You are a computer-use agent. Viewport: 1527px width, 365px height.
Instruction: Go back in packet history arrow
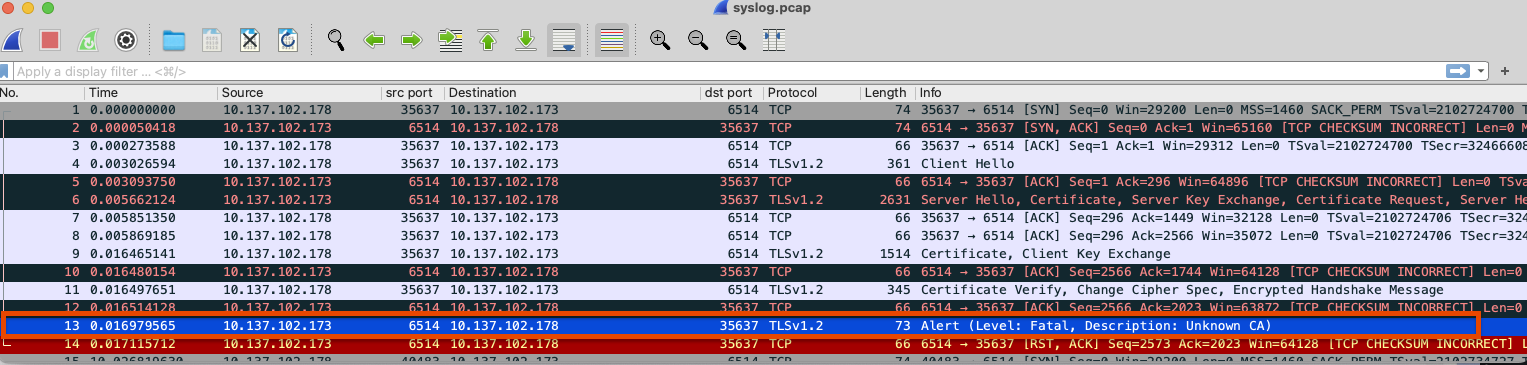pyautogui.click(x=374, y=40)
